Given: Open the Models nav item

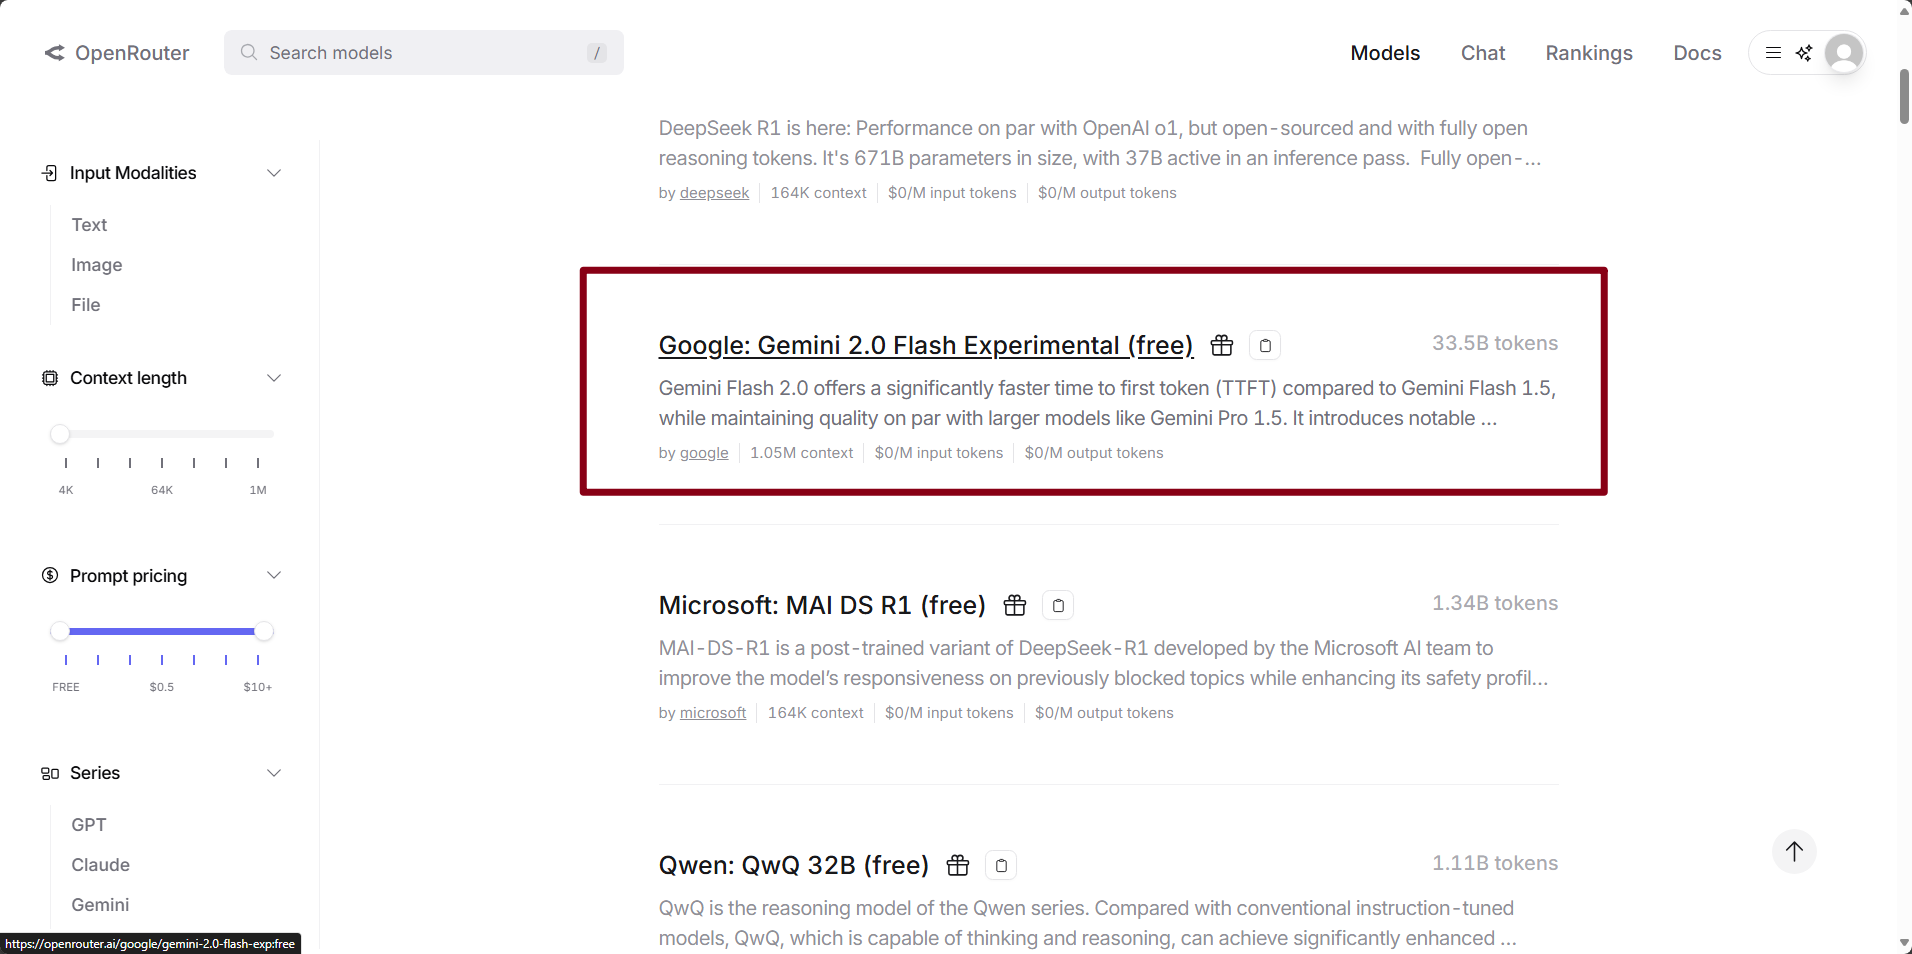Looking at the screenshot, I should 1385,53.
